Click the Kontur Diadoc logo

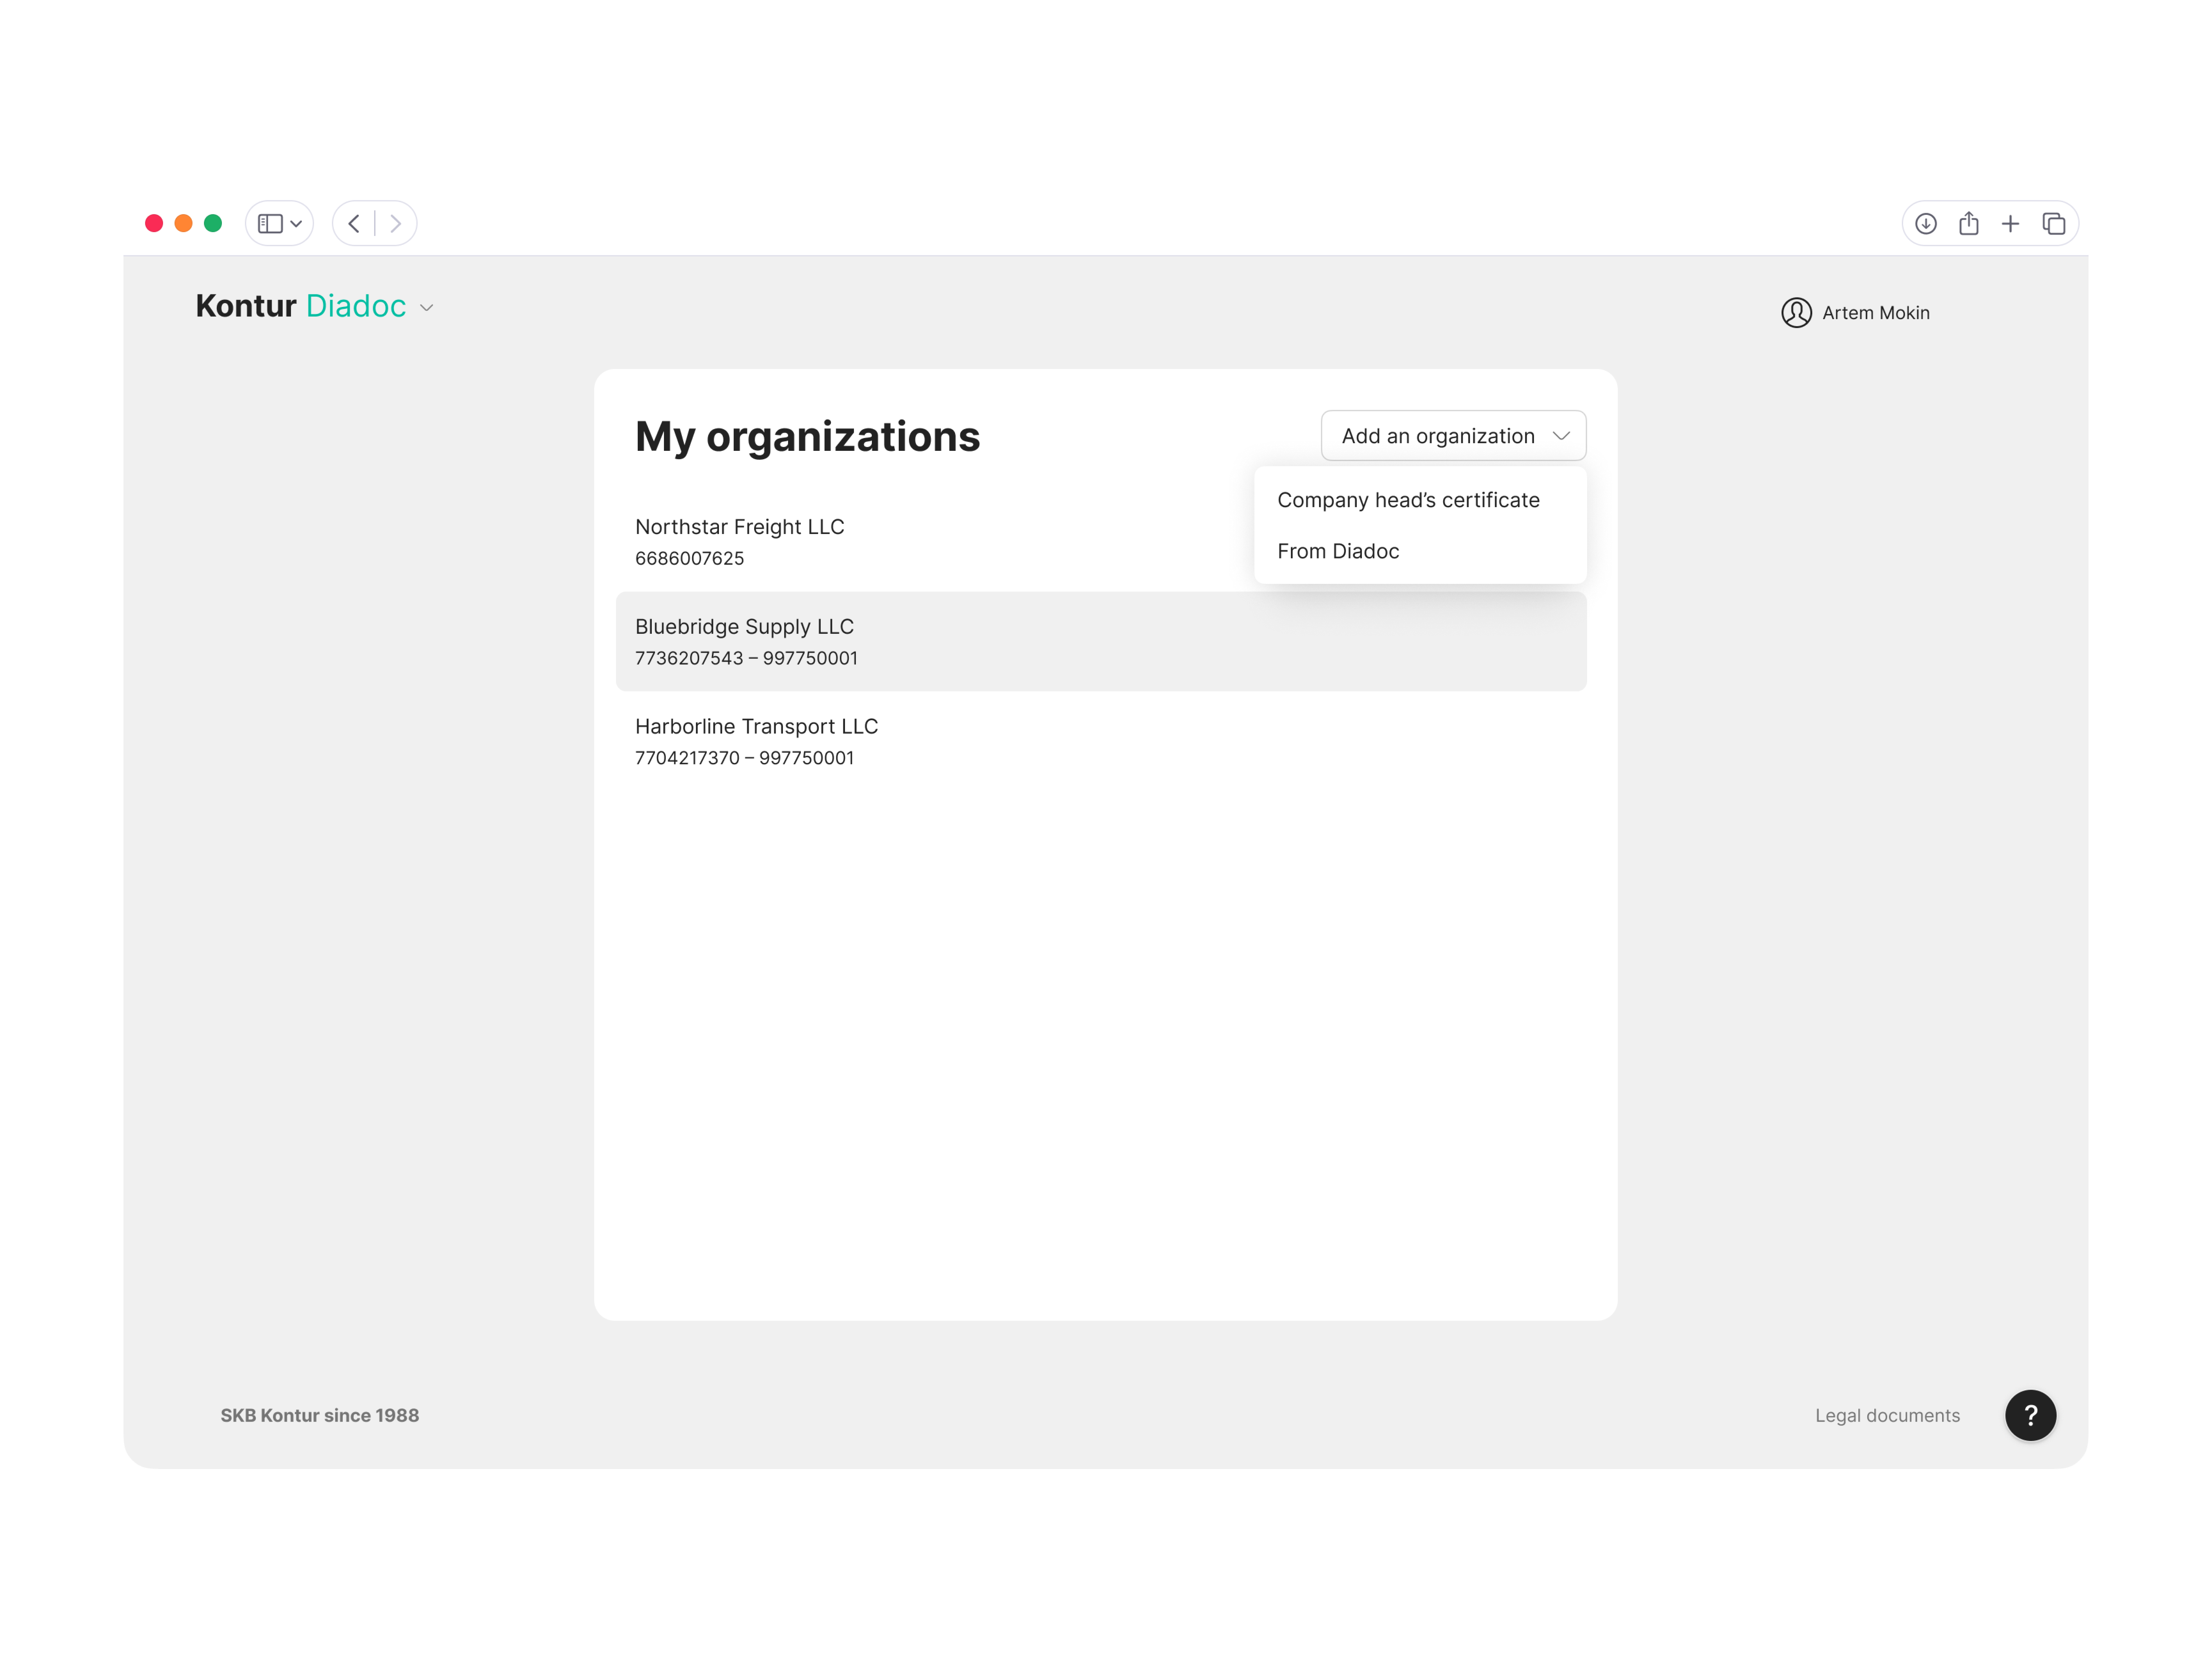pyautogui.click(x=301, y=306)
